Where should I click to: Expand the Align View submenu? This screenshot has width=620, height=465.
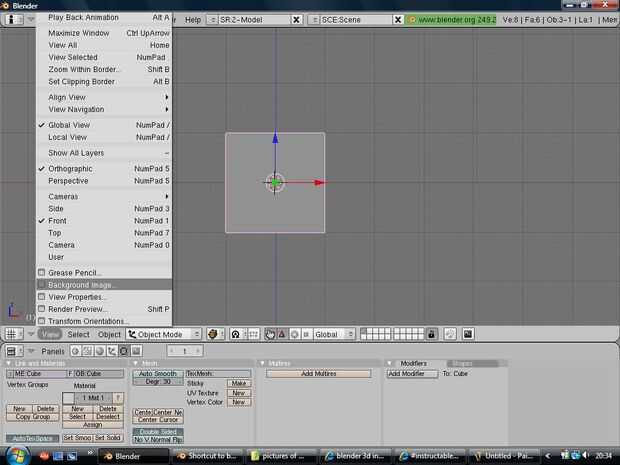pos(104,97)
